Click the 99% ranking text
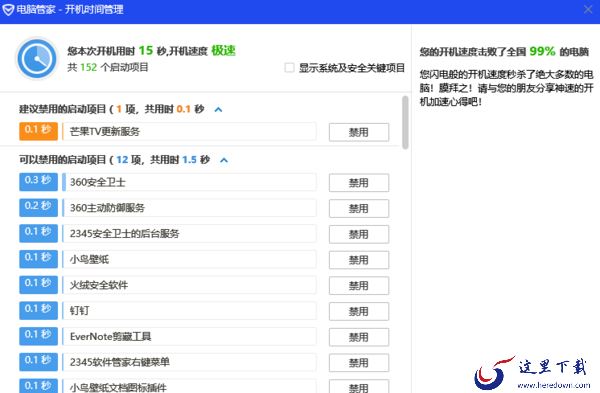This screenshot has height=393, width=600. pyautogui.click(x=542, y=51)
